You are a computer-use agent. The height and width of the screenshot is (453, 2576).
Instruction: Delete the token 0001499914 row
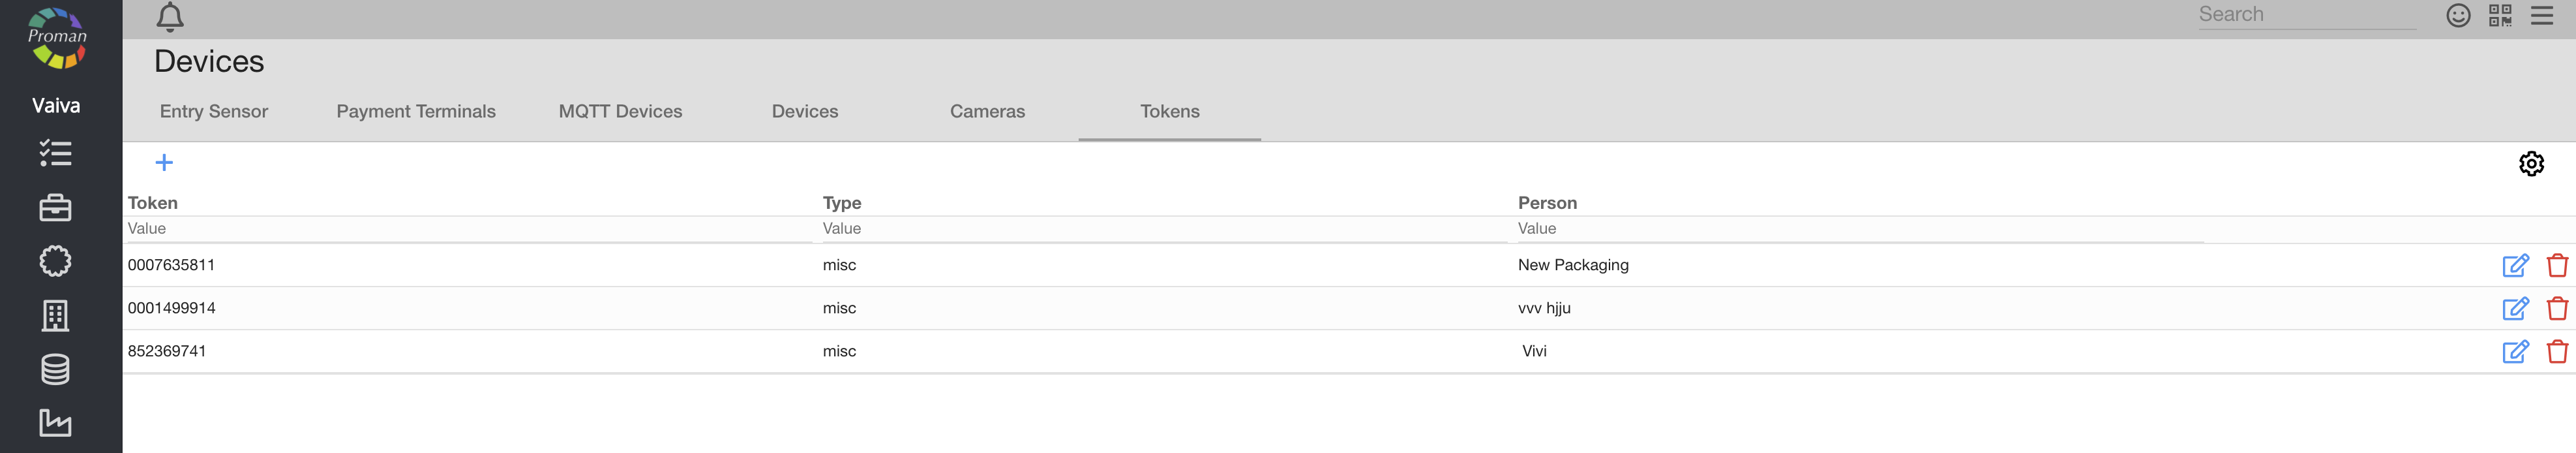click(2556, 308)
